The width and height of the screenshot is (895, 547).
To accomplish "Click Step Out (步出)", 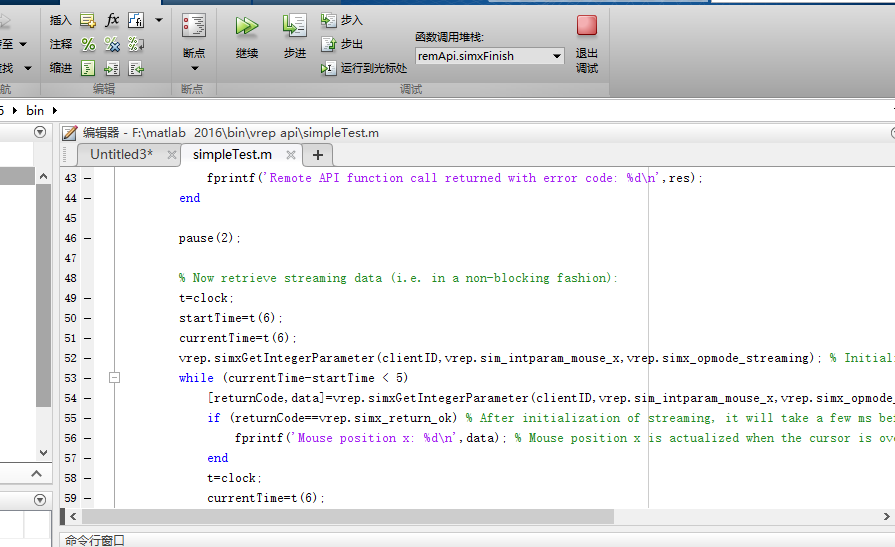I will (x=341, y=44).
